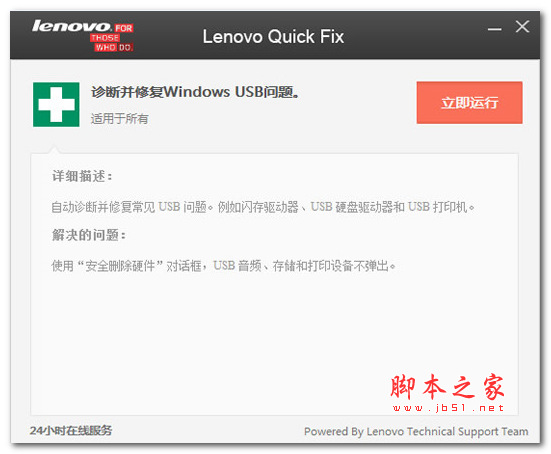Click the description panel pointer arrow
Image resolution: width=551 pixels, height=454 pixels.
[x=54, y=149]
